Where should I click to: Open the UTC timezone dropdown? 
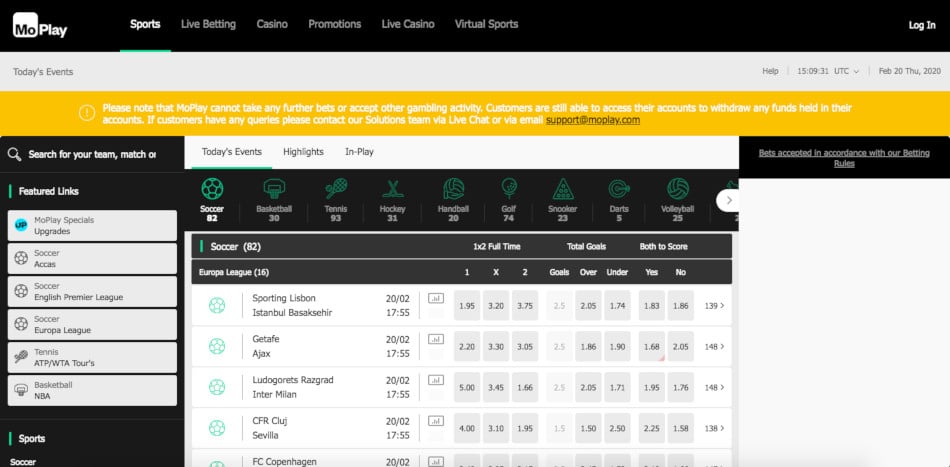click(x=846, y=72)
